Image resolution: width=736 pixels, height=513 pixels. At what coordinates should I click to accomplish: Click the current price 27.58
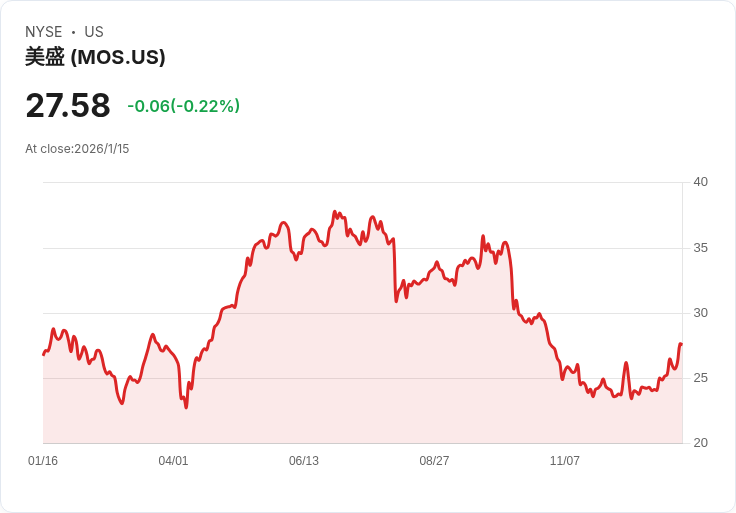68,106
